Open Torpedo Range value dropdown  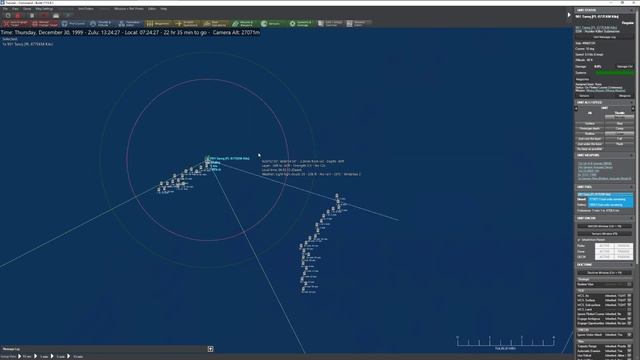(615, 346)
